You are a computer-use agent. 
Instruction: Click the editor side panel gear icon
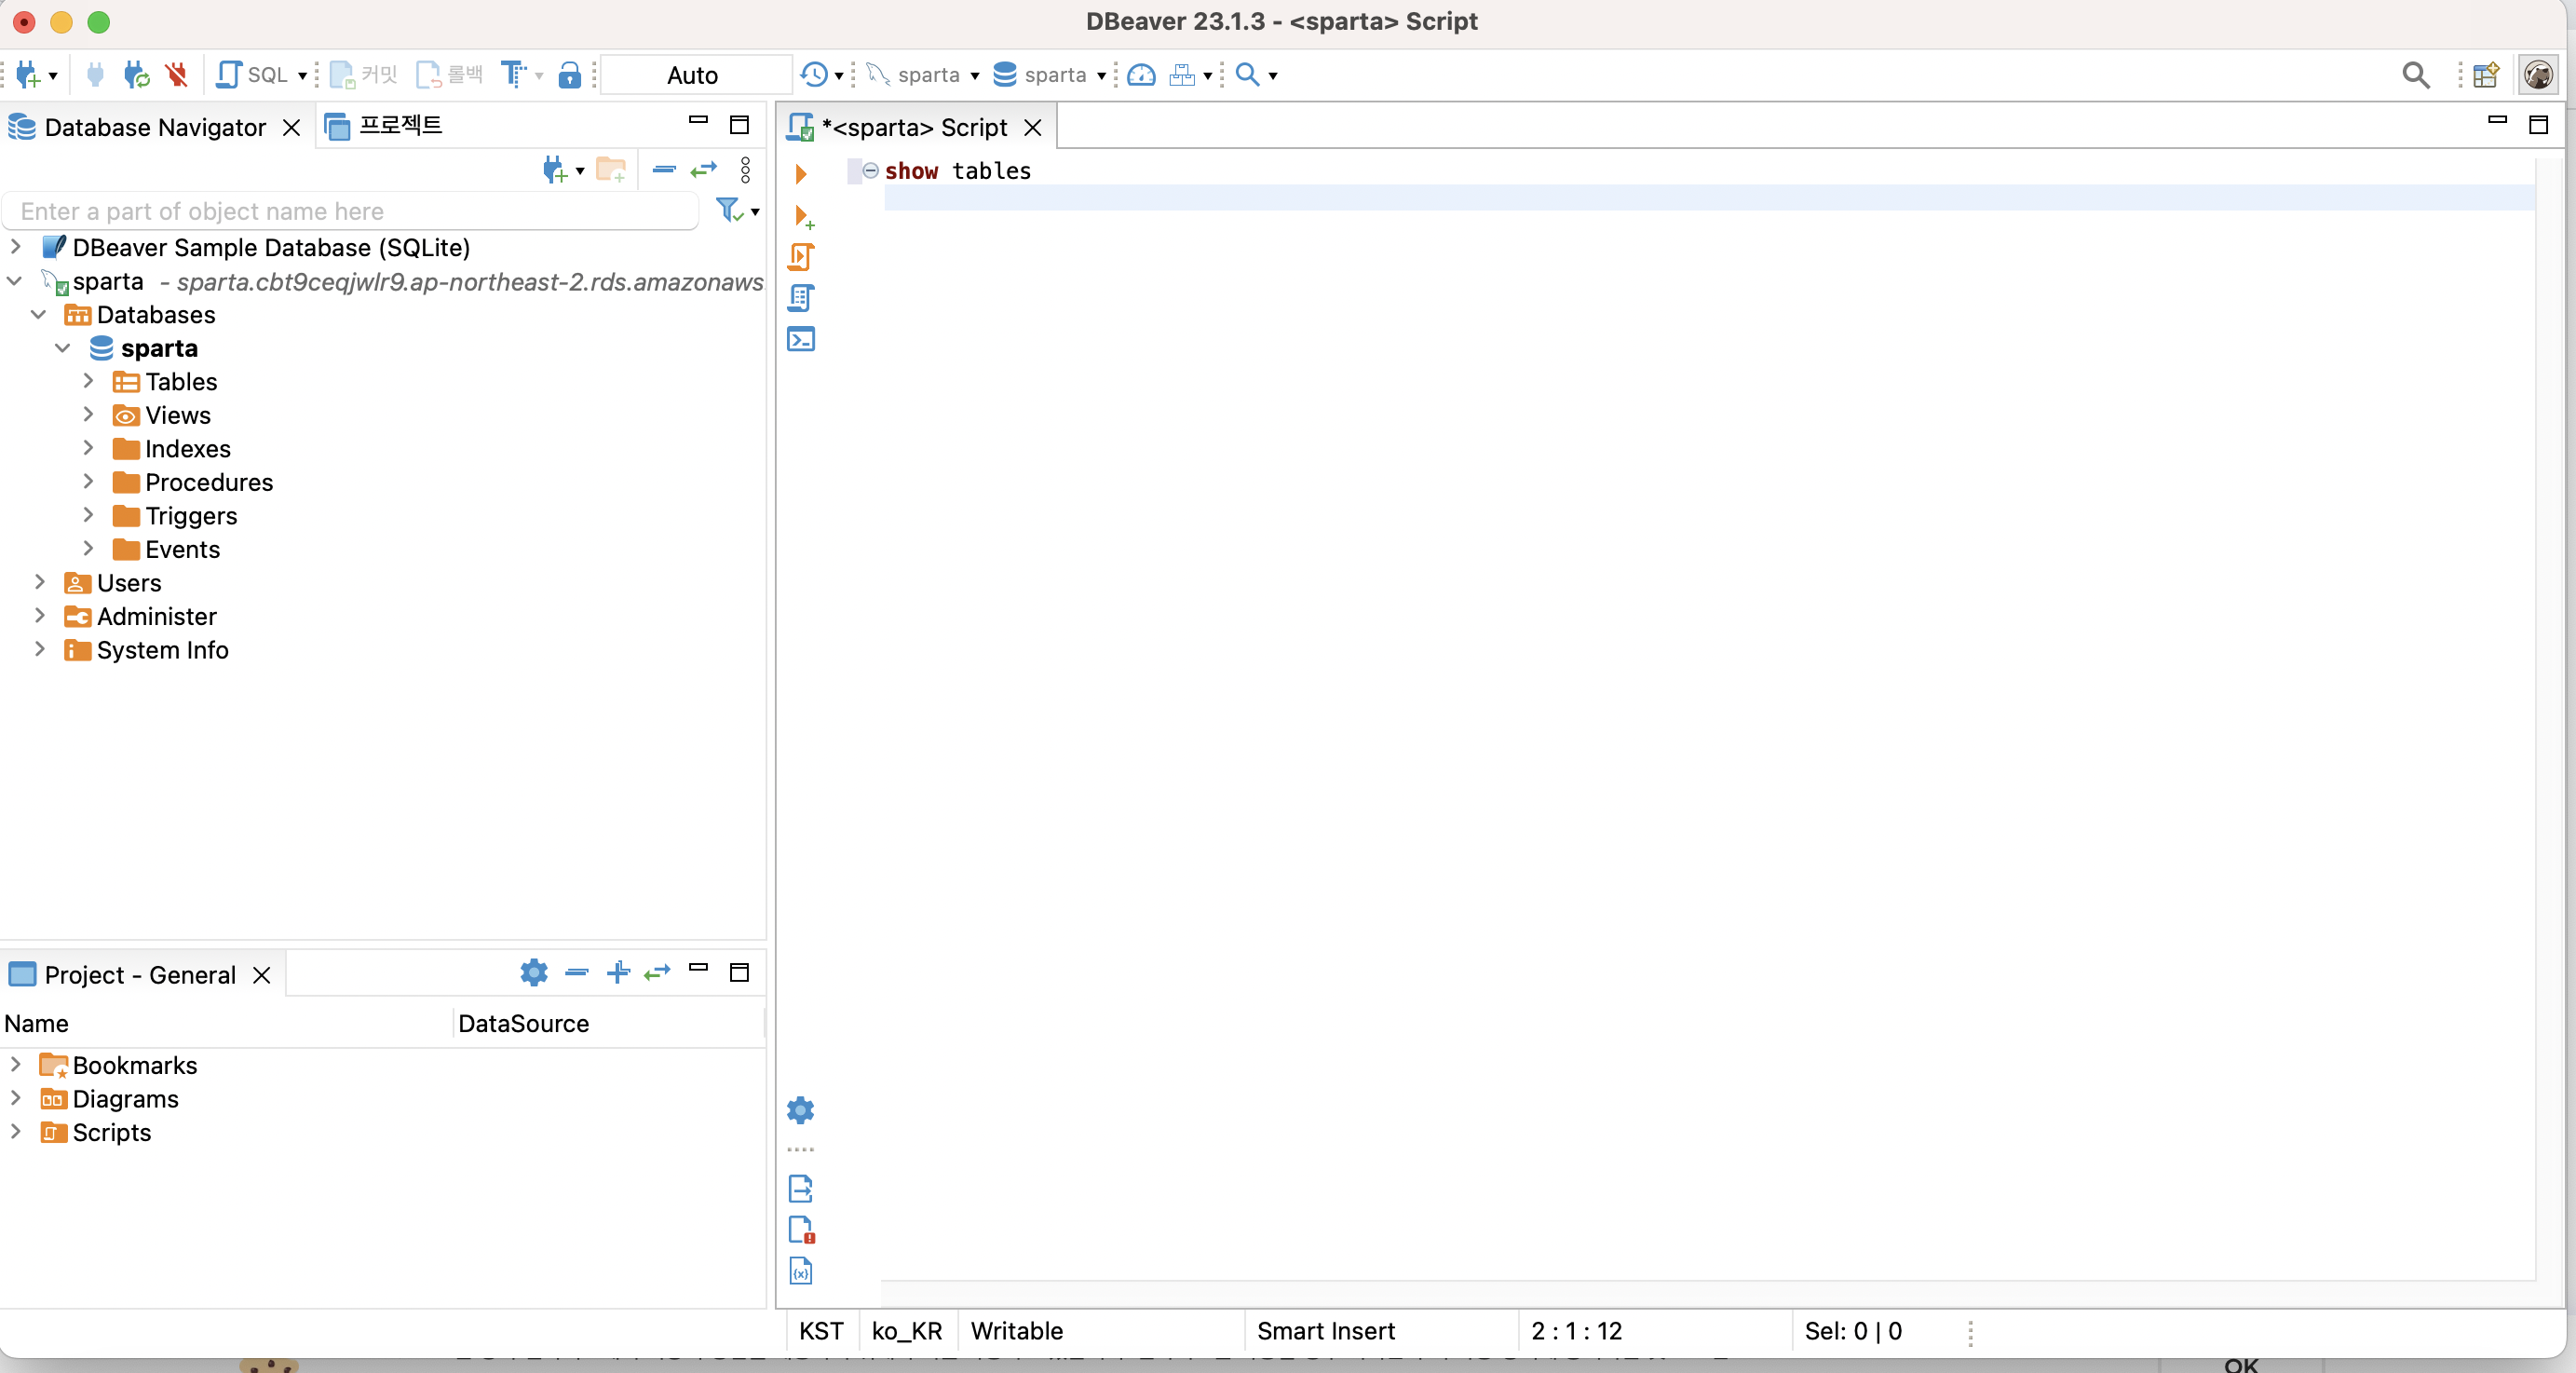tap(801, 1110)
